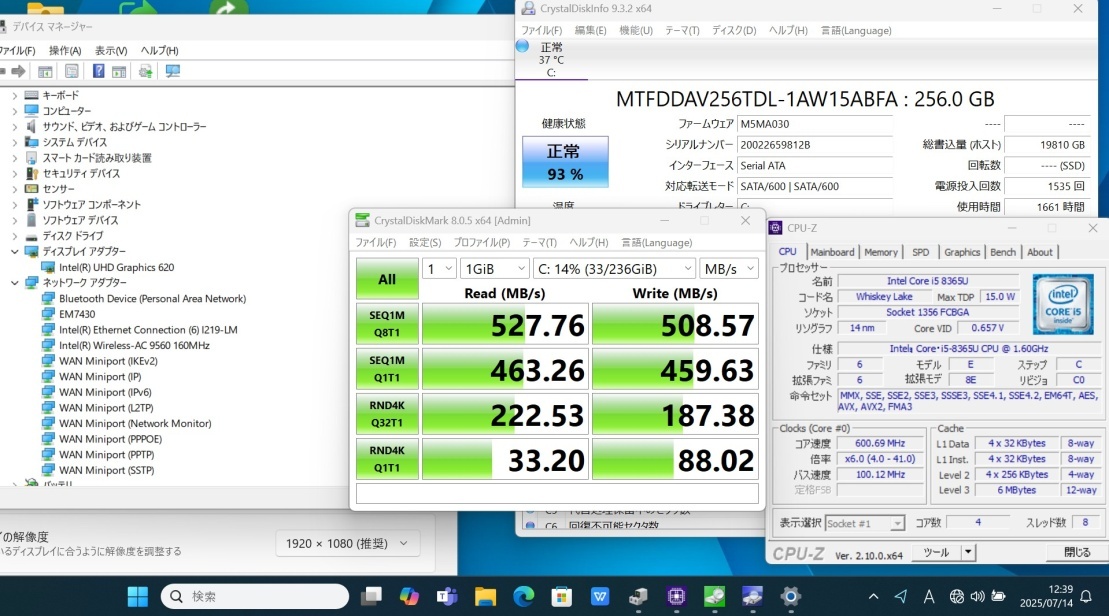This screenshot has height=616, width=1109.
Task: Switch to the Memory tab in CPU-Z
Action: (881, 252)
